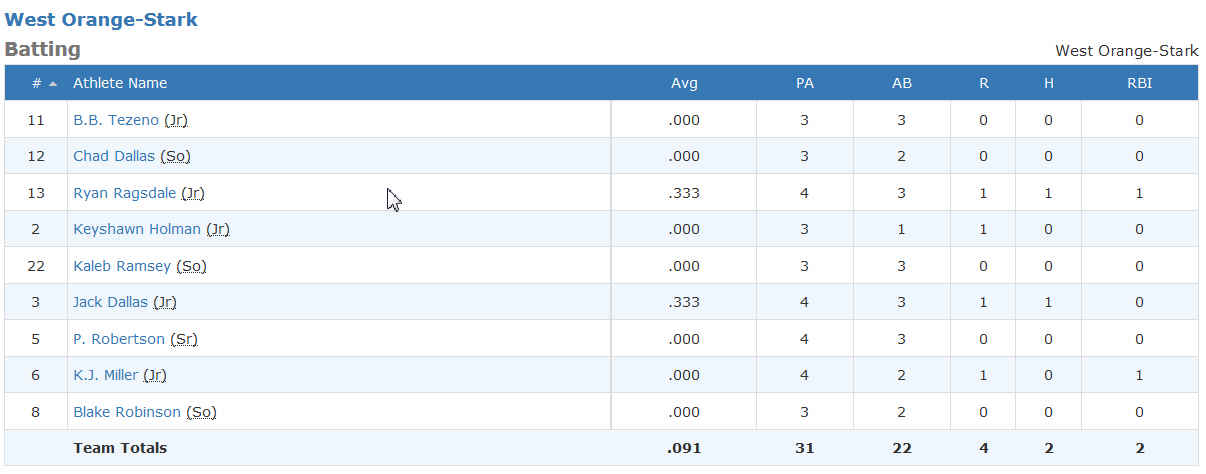
Task: Select Chad Dallas's AB value
Action: coord(902,156)
